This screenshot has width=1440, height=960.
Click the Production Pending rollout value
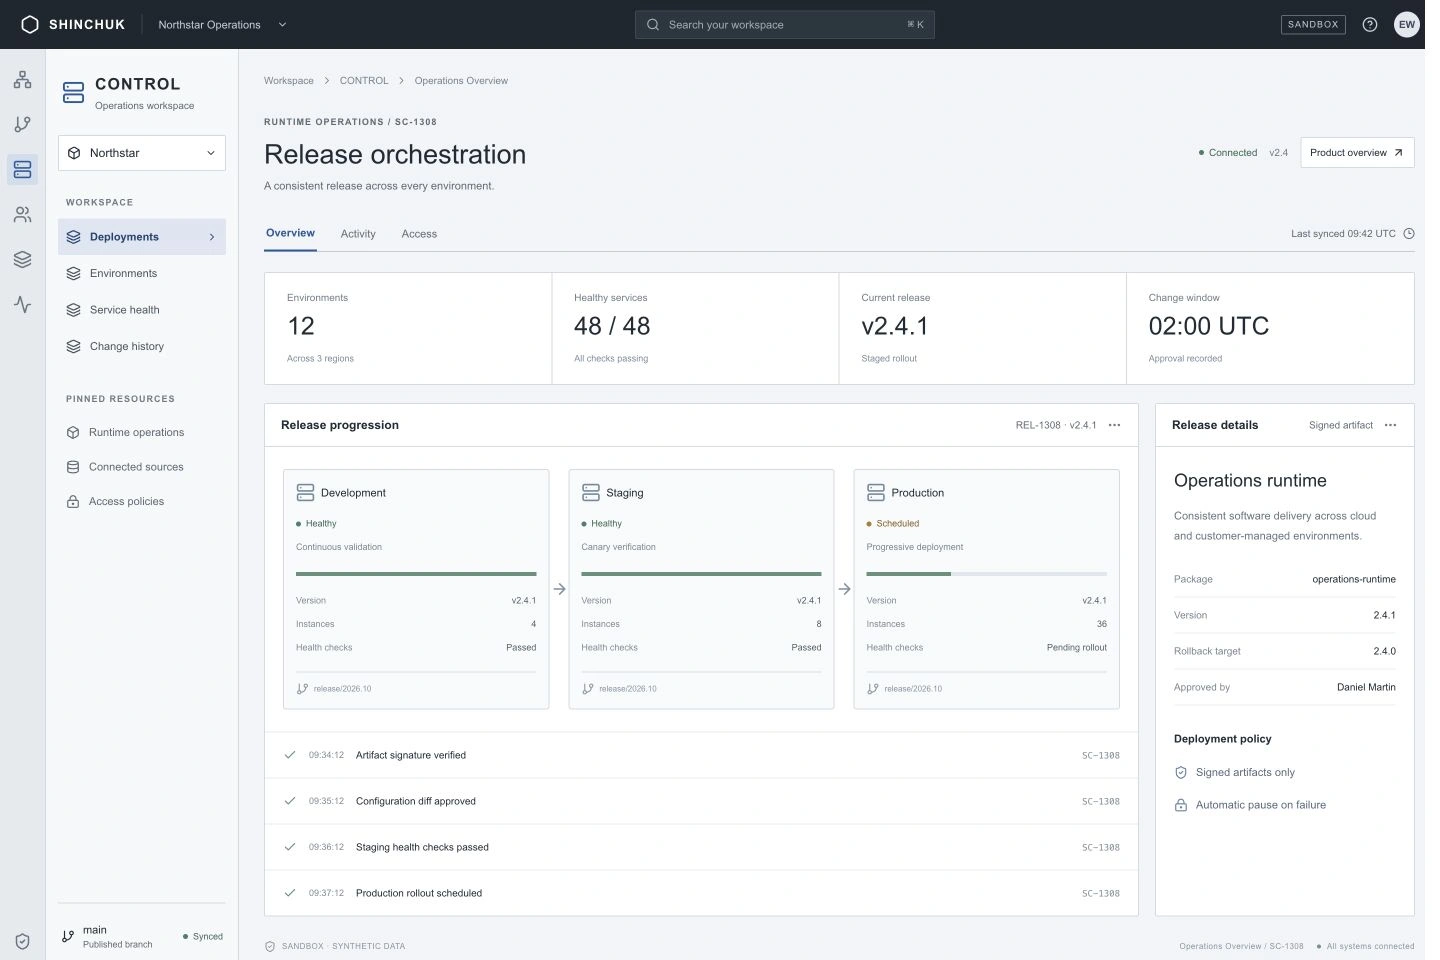1077,648
